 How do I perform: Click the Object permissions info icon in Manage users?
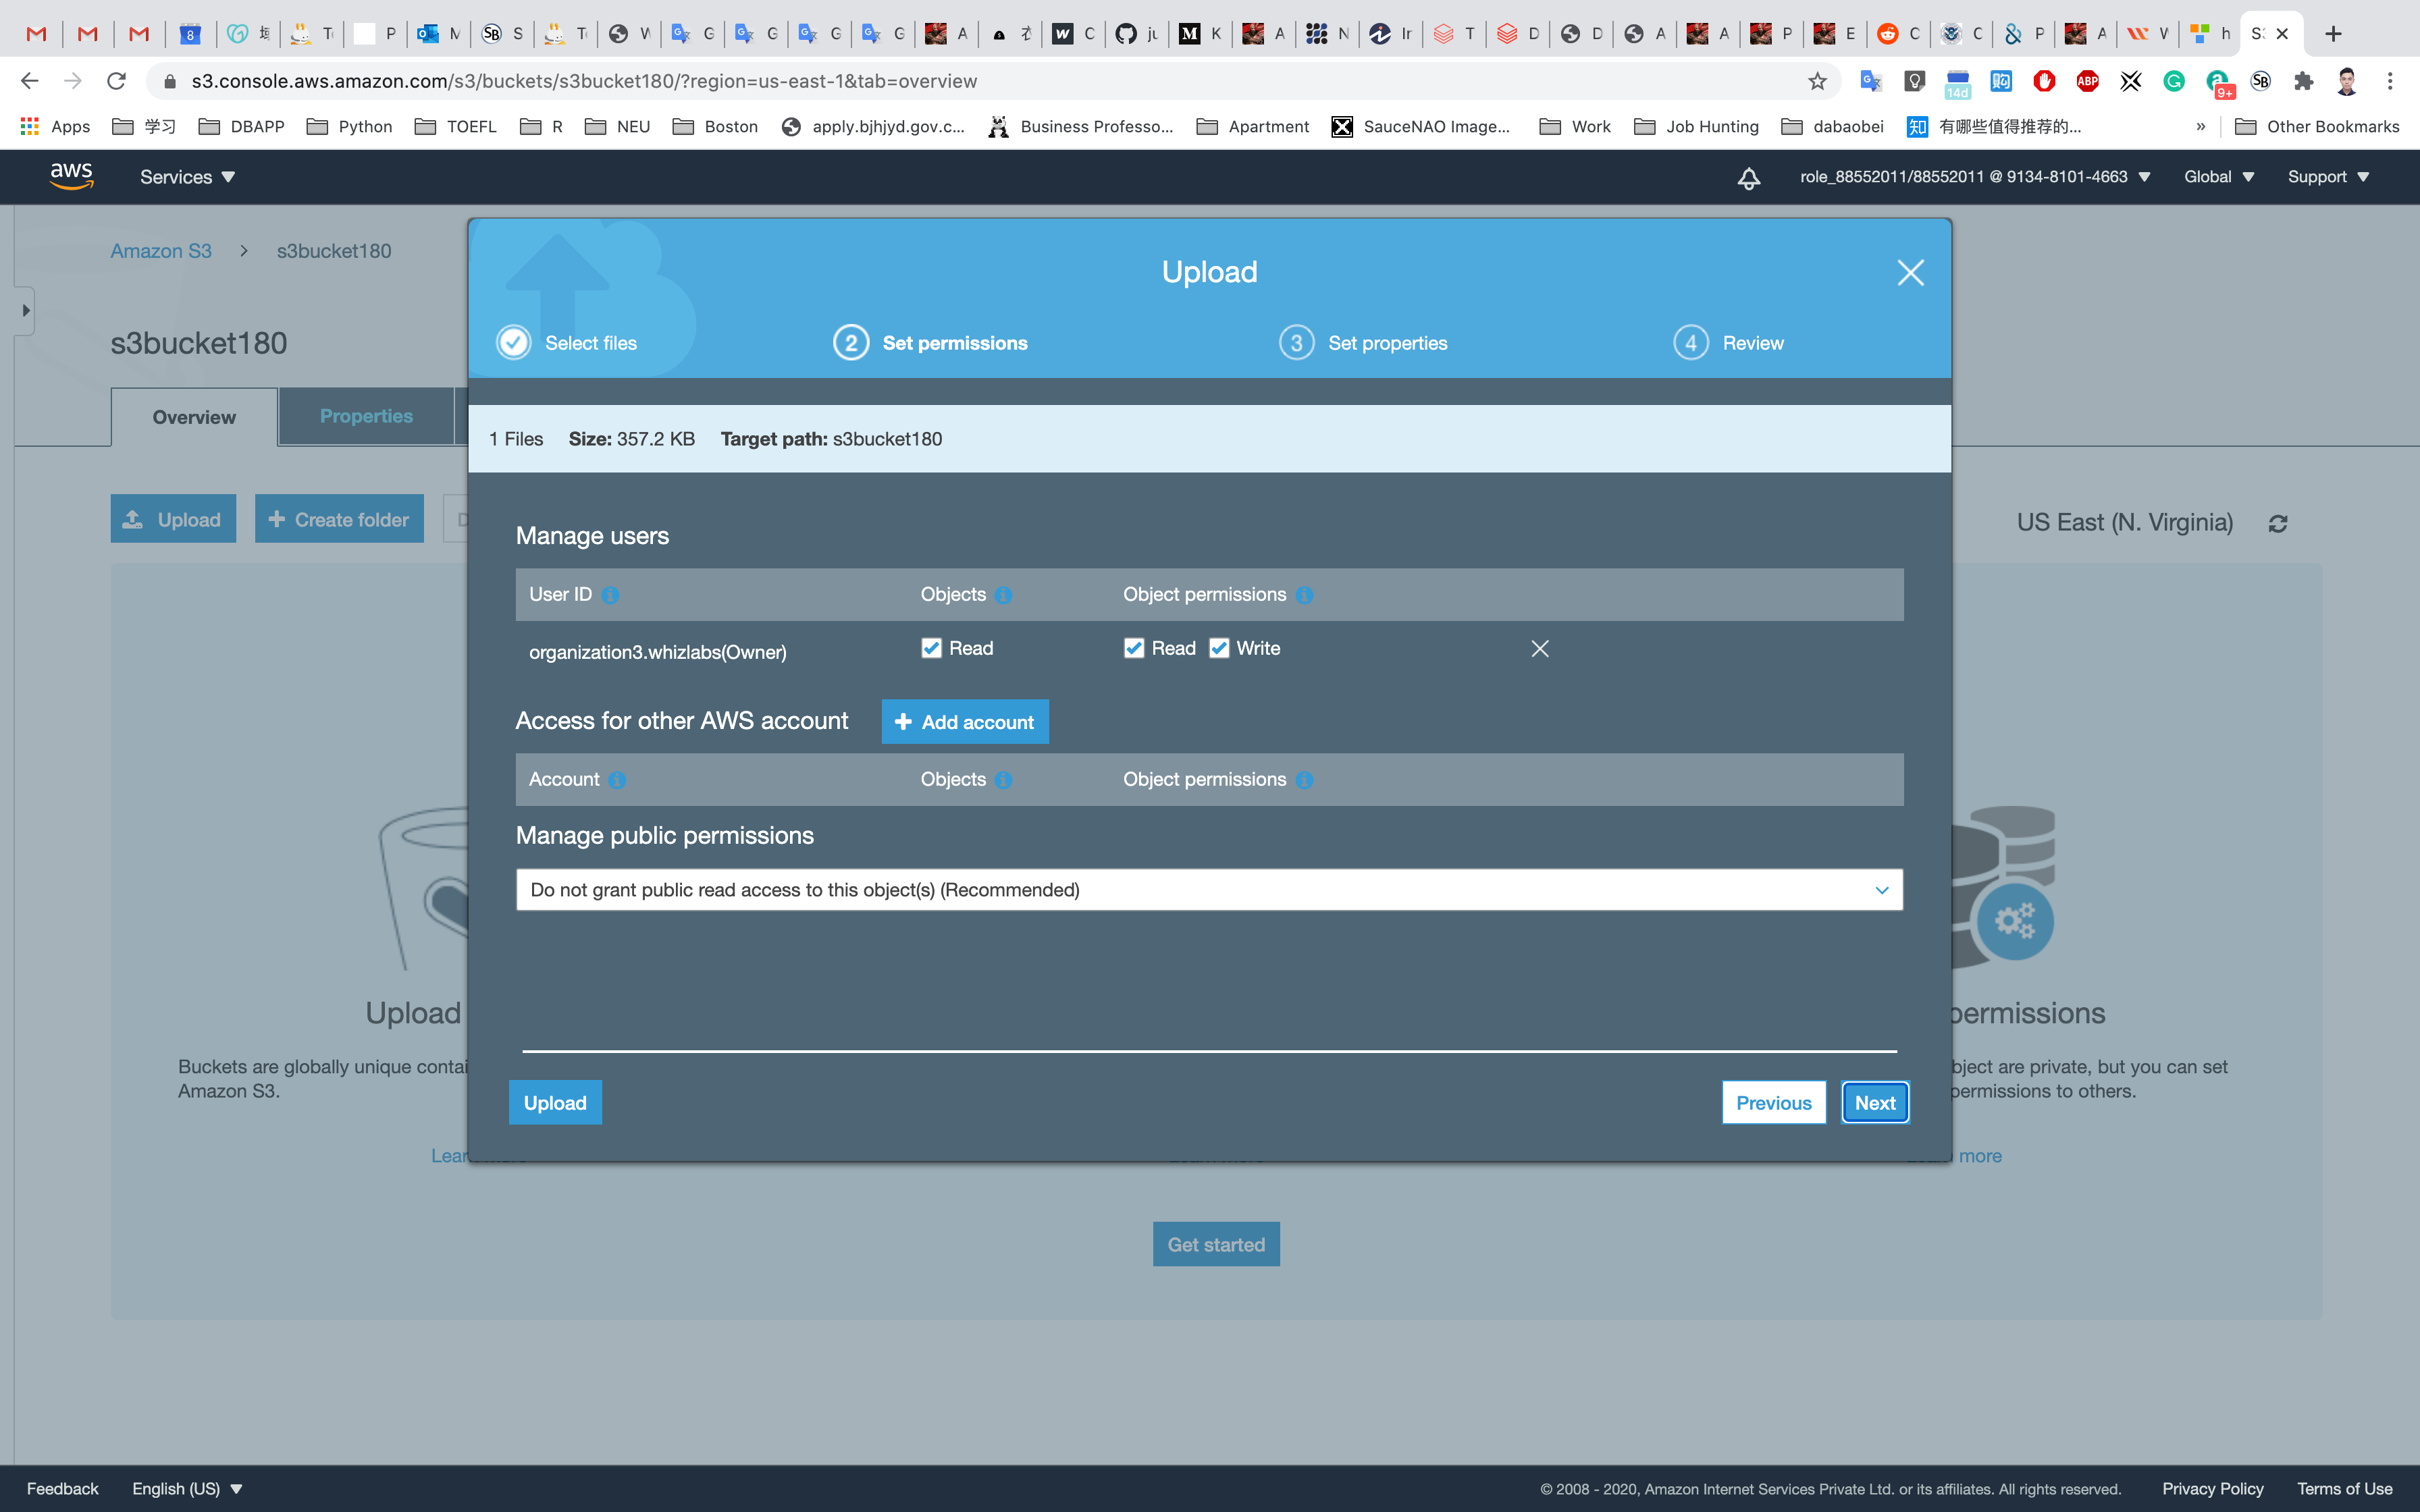1304,595
